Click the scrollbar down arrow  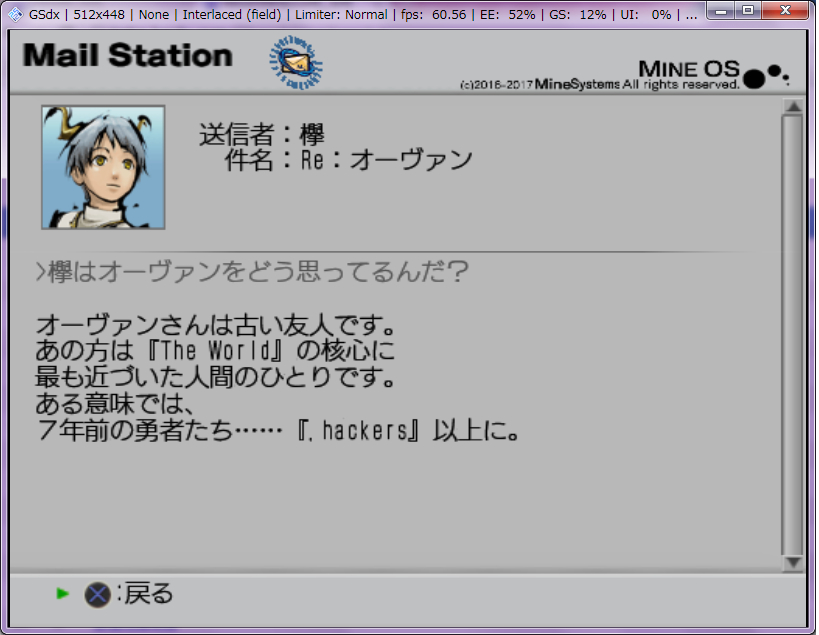(793, 563)
